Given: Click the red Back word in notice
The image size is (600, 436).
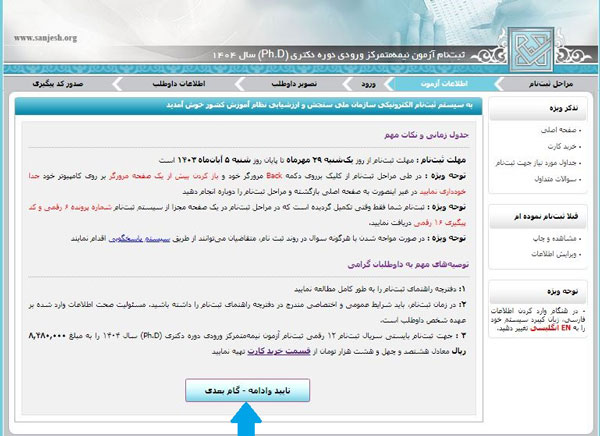Looking at the screenshot, I should coord(274,176).
